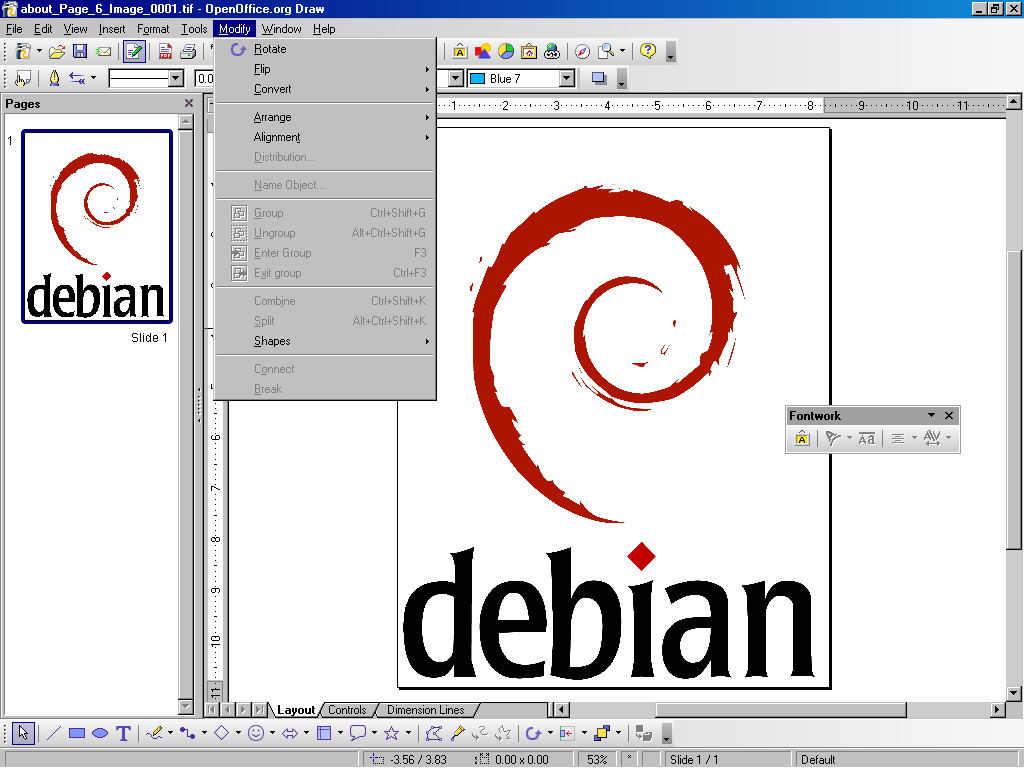The image size is (1024, 768).
Task: Expand the line style dropdown
Action: [176, 78]
